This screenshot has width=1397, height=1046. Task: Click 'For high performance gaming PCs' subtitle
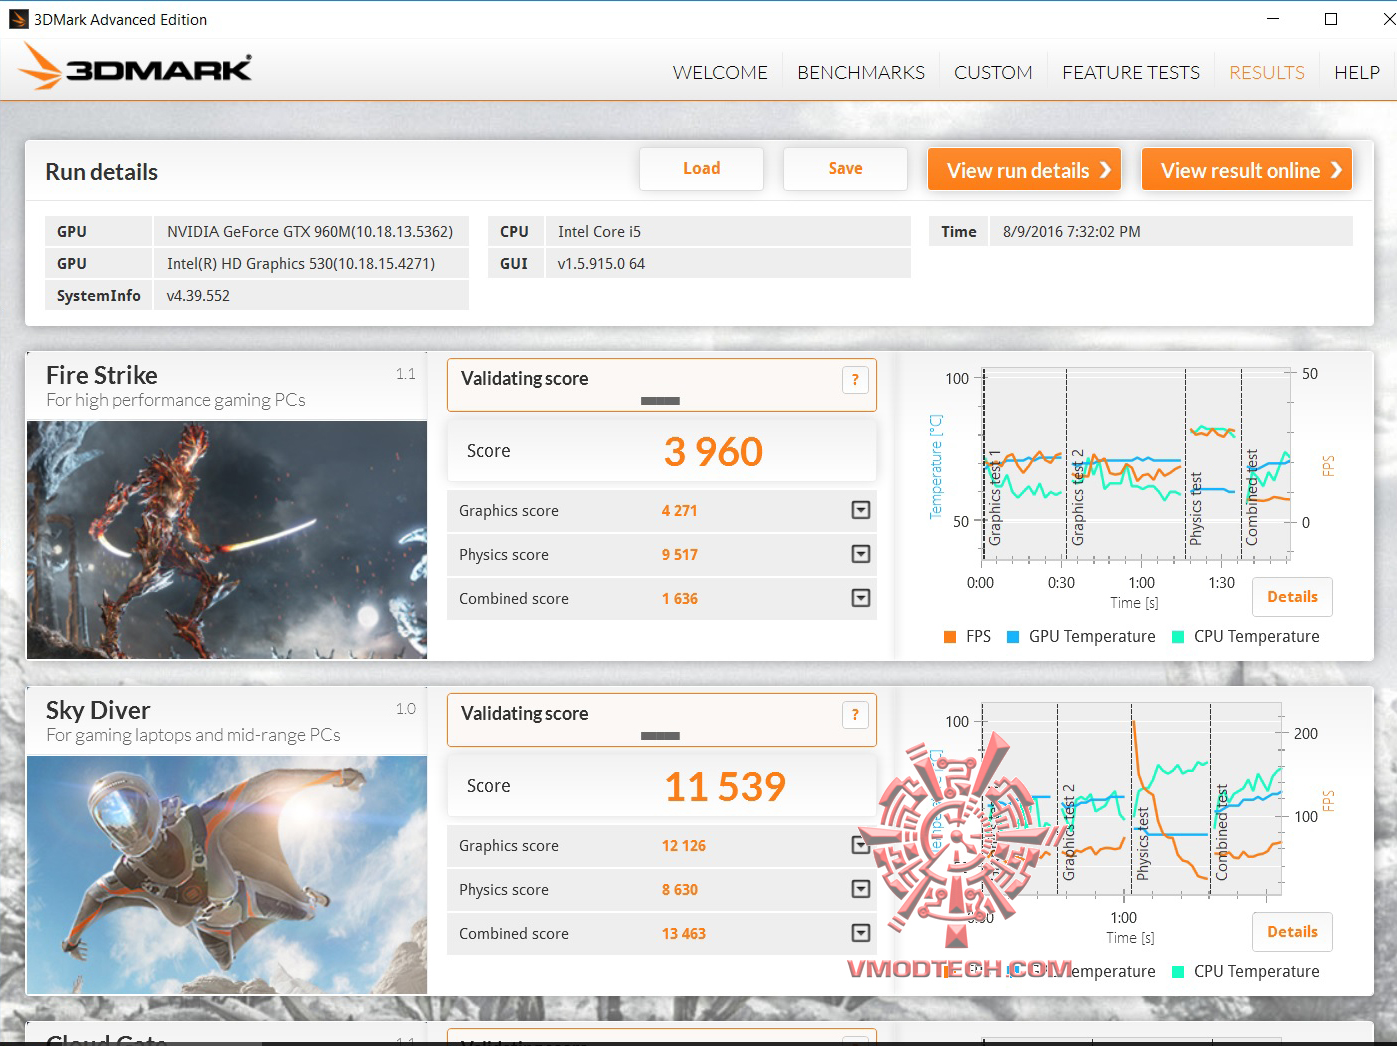coord(176,400)
